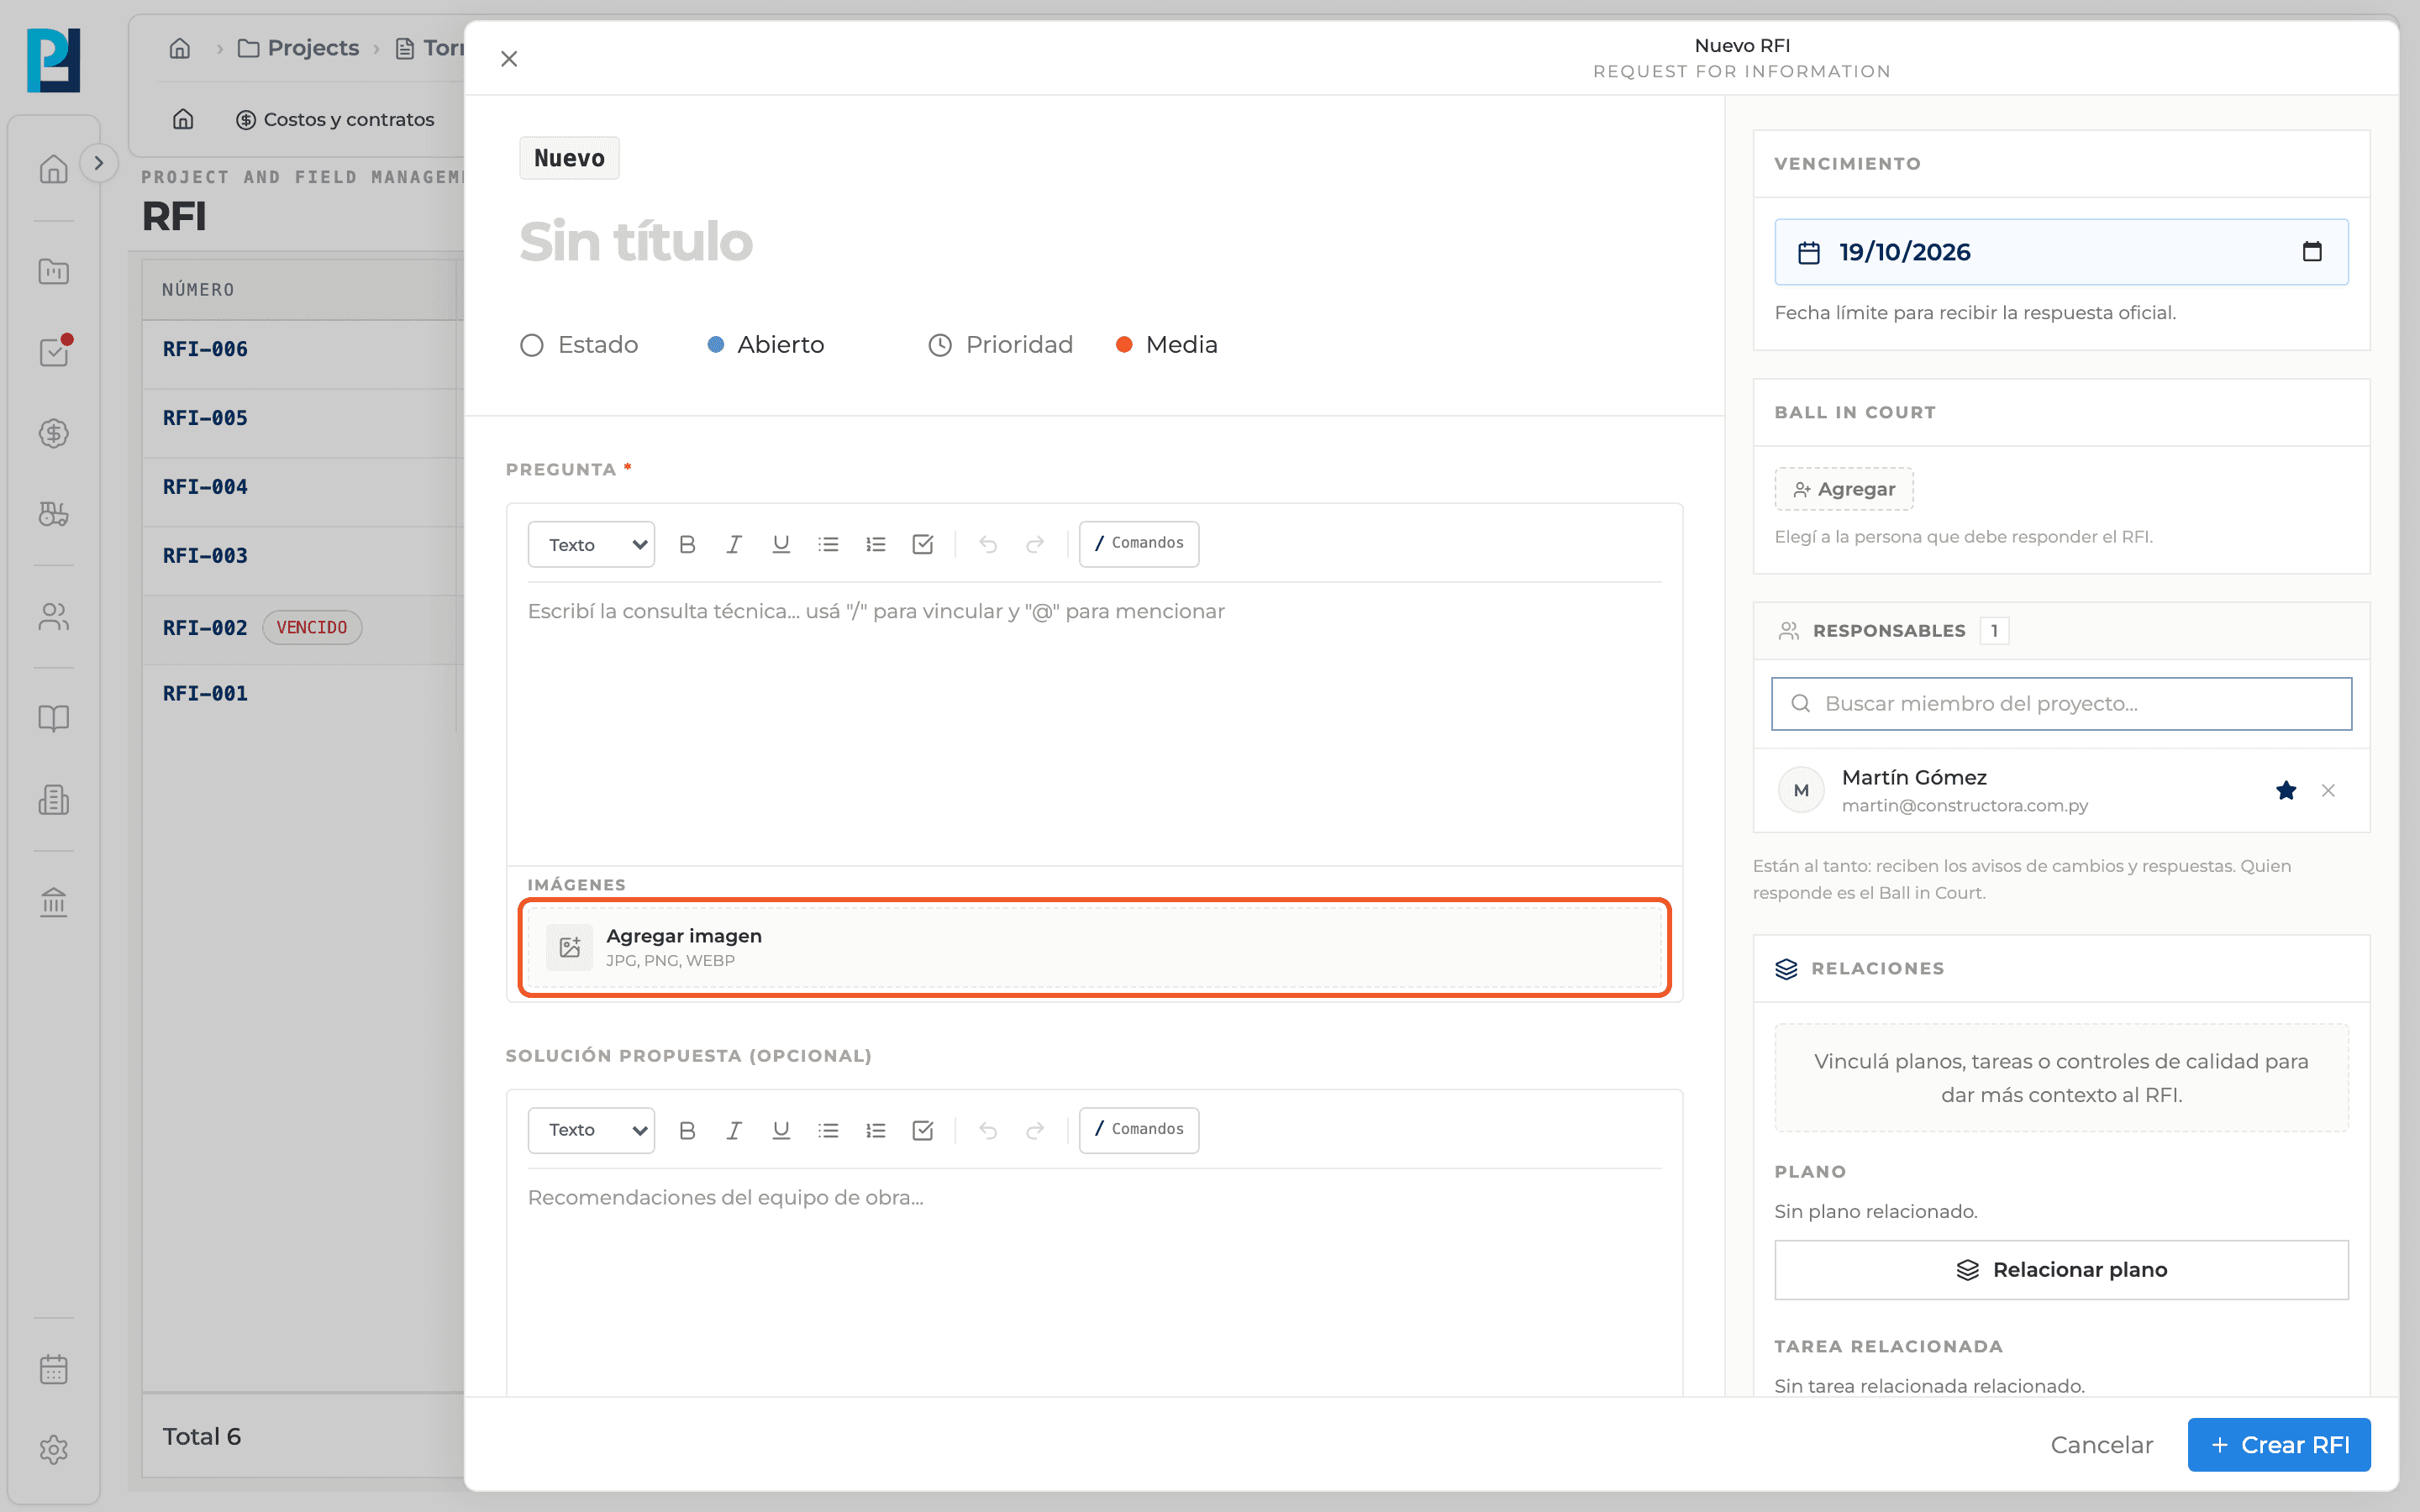Toggle underline in the Pregunta editor
The height and width of the screenshot is (1512, 2420).
click(781, 544)
